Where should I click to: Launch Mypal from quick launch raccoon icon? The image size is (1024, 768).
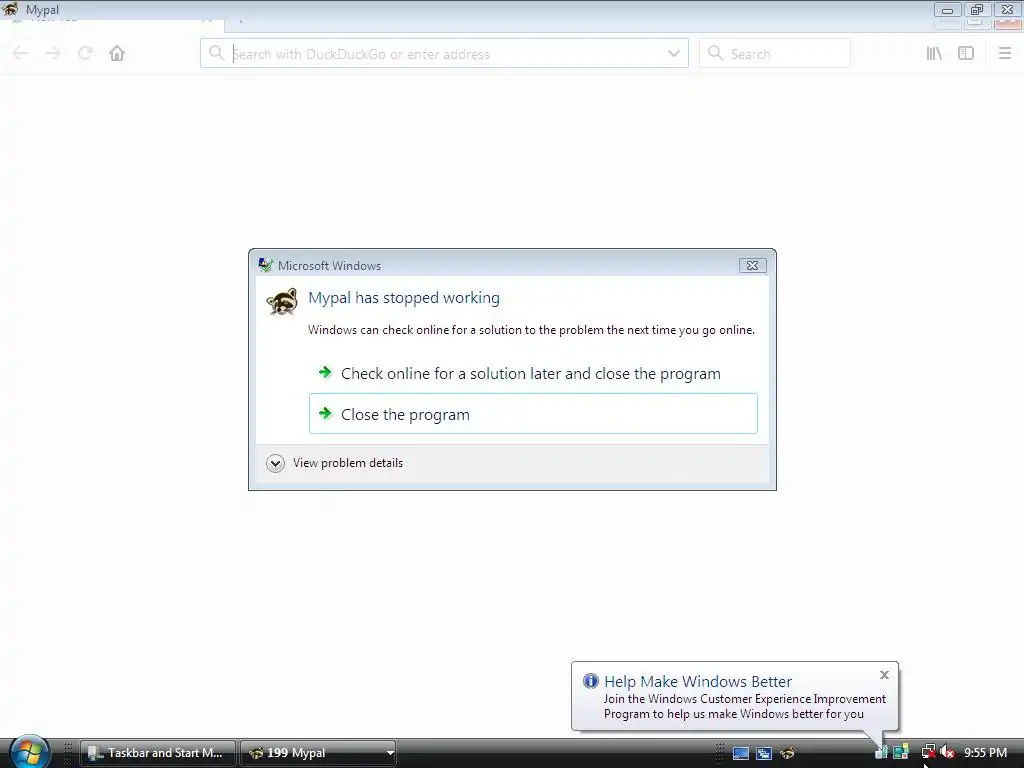point(788,753)
